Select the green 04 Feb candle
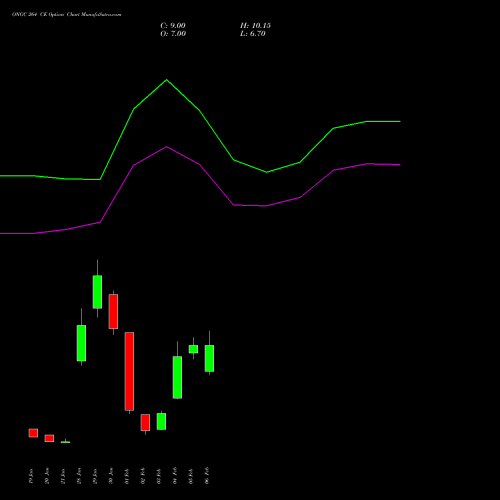 [177, 377]
